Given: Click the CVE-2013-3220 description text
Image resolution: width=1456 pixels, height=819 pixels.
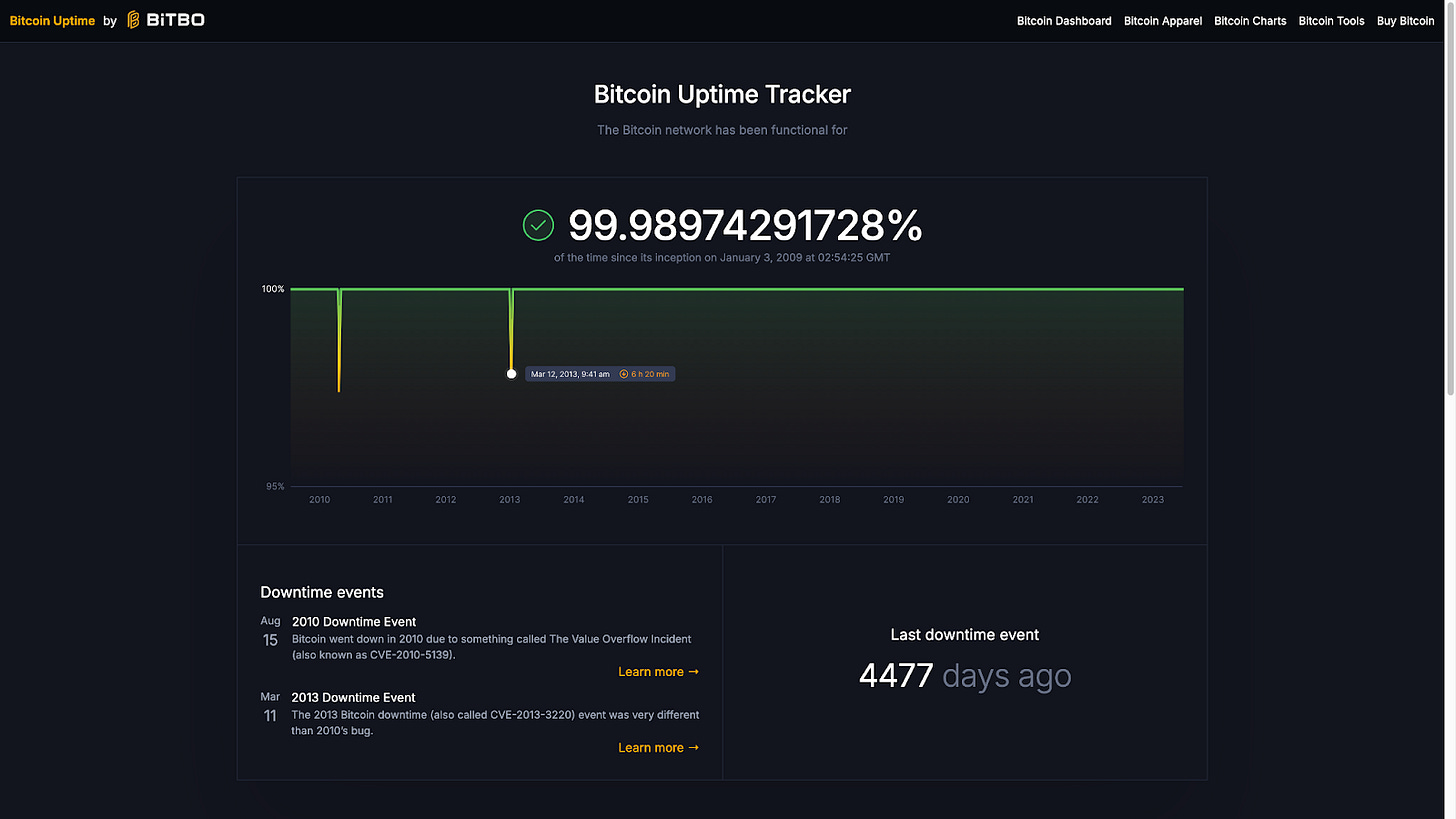Looking at the screenshot, I should coord(495,723).
